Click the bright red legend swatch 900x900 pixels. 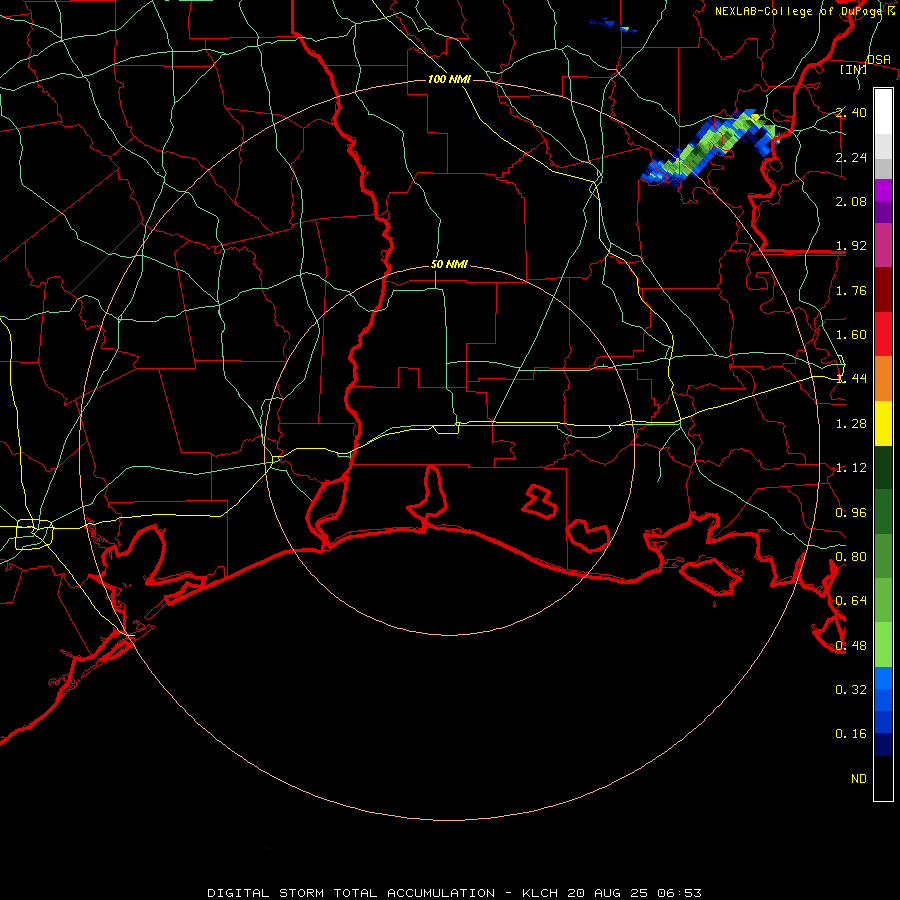coord(883,335)
